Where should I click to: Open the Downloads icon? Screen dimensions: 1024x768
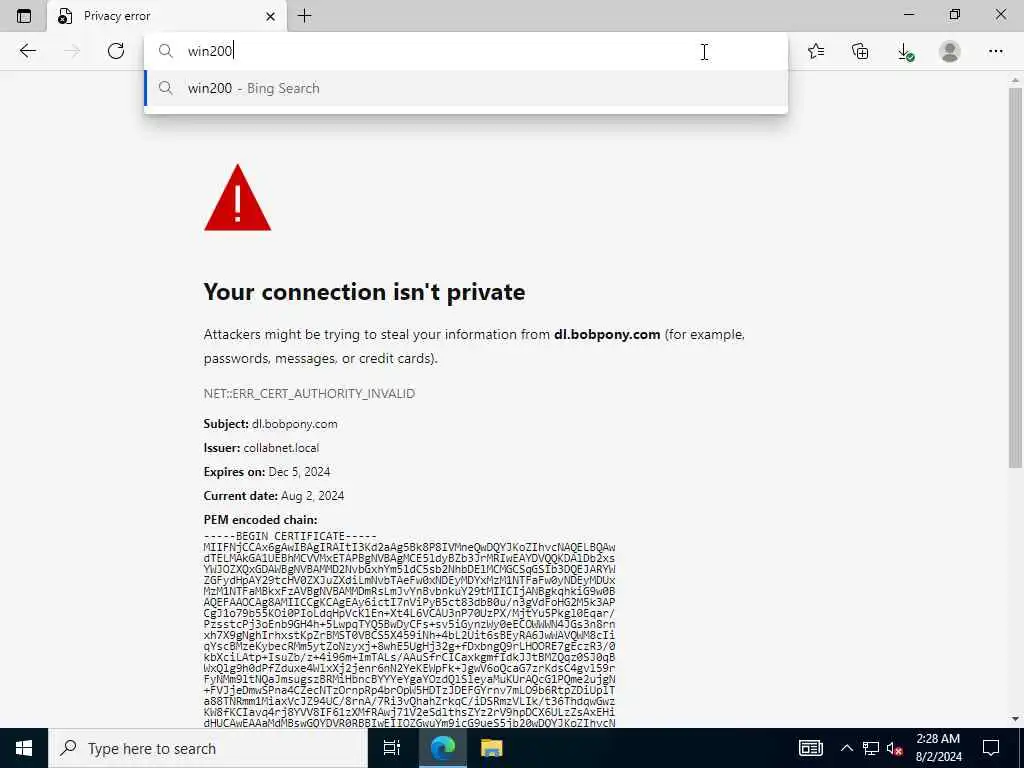click(x=905, y=52)
